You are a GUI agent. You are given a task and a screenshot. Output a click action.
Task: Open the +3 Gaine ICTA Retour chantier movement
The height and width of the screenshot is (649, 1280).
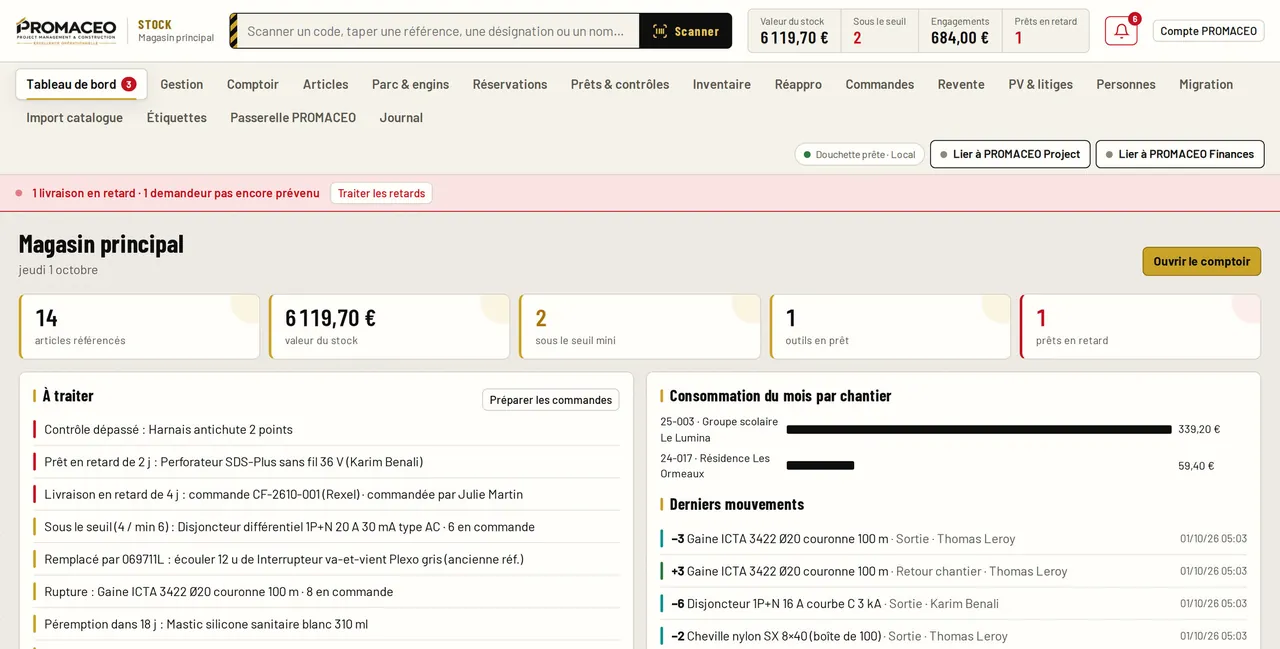(954, 571)
